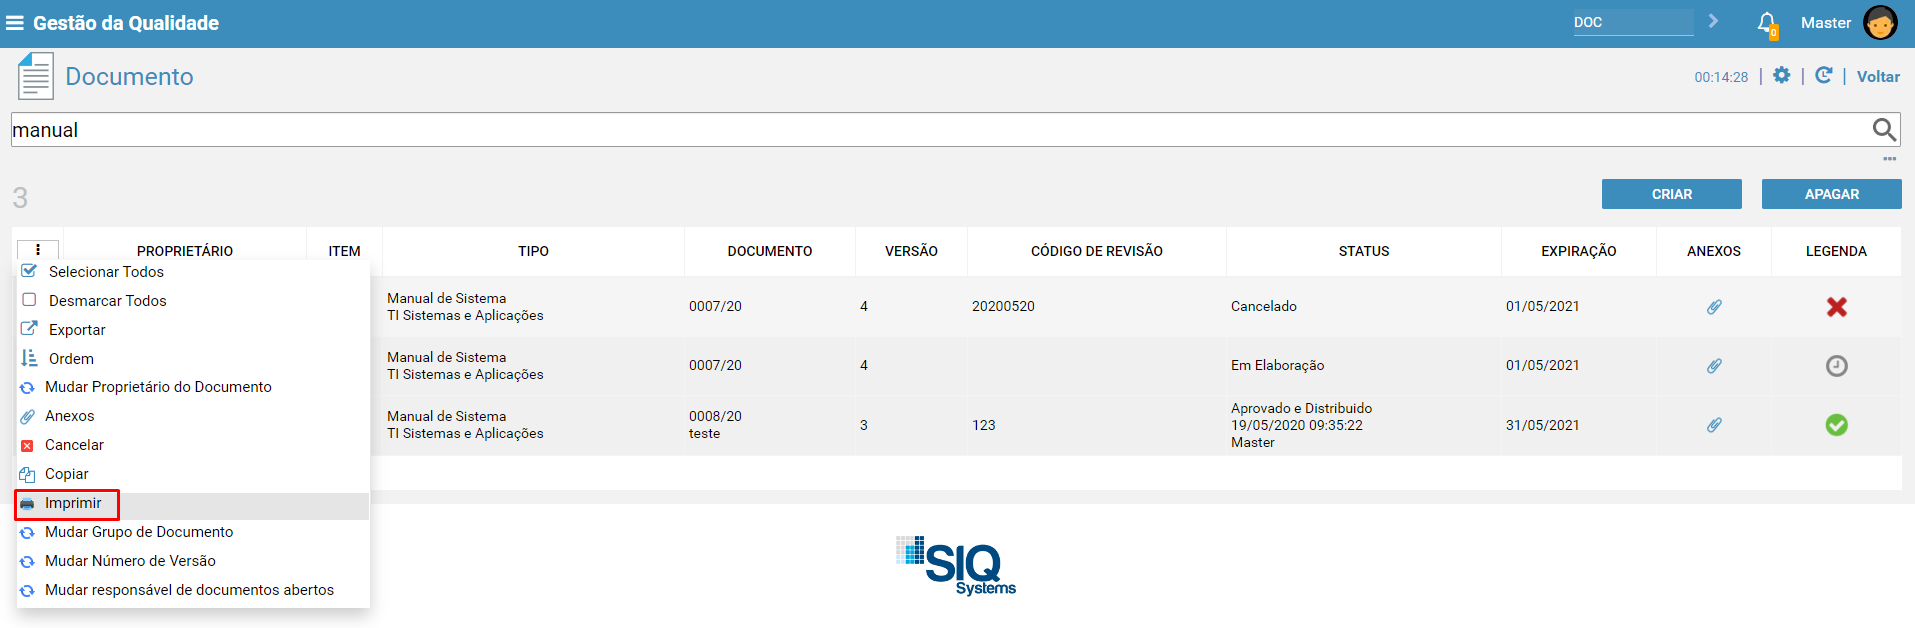Viewport: 1915px width, 628px height.
Task: Click the Master username label
Action: pyautogui.click(x=1825, y=23)
